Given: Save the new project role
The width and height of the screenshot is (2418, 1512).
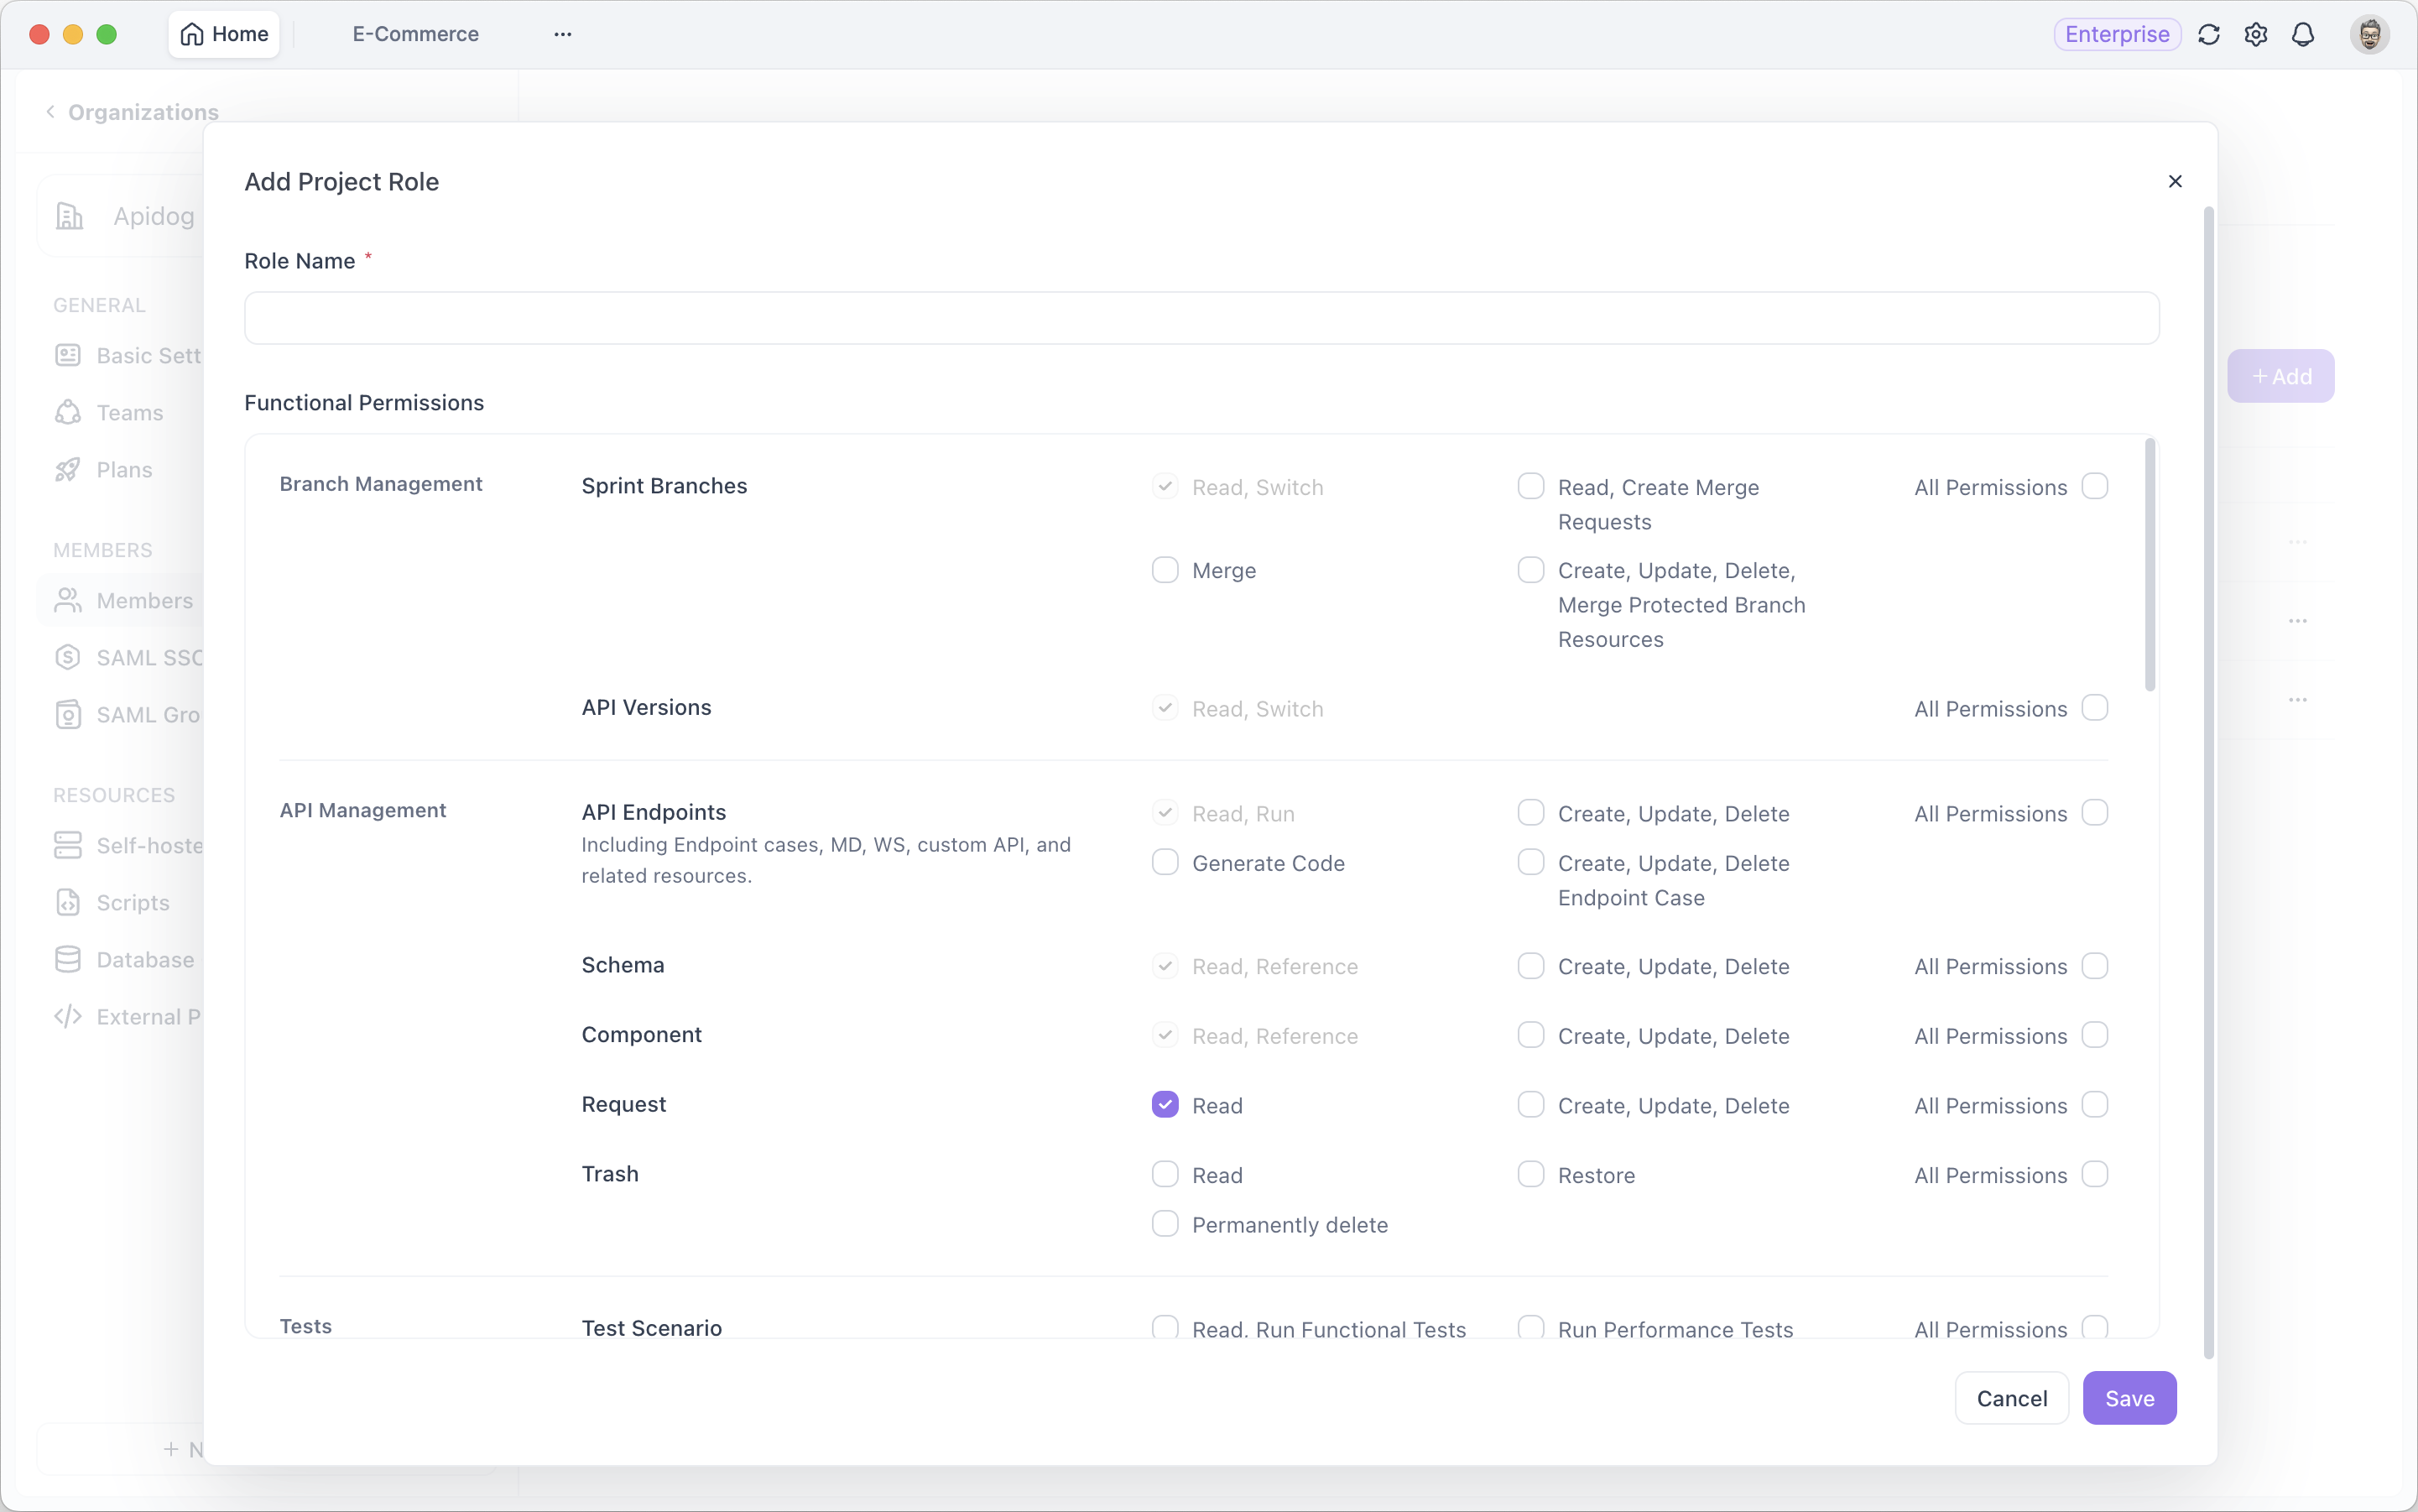Looking at the screenshot, I should click(x=2129, y=1398).
